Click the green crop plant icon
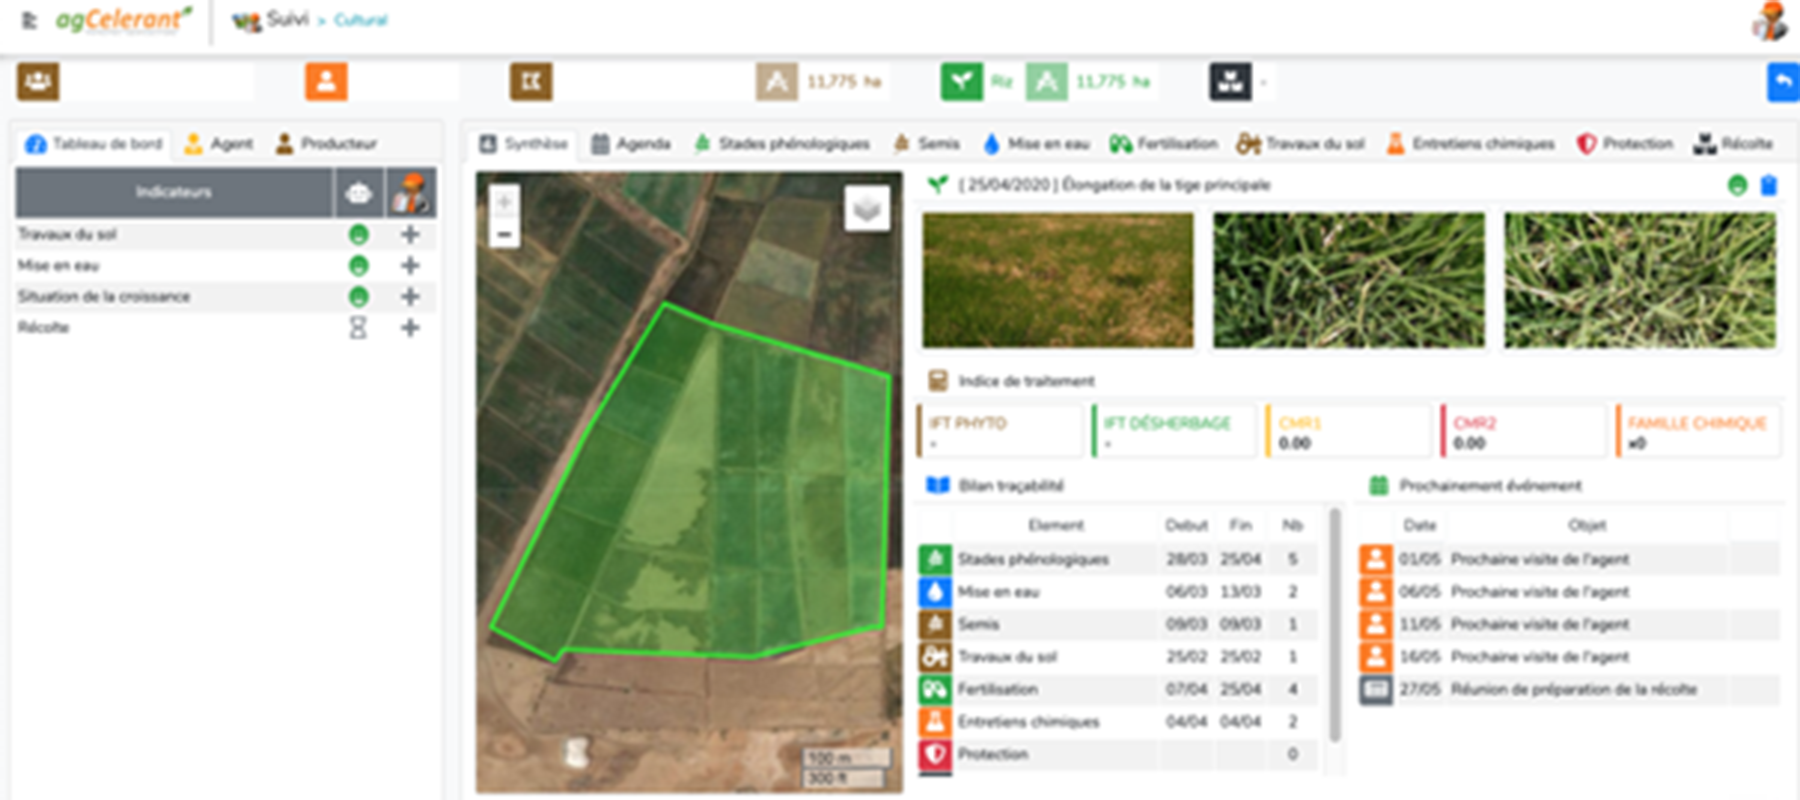 (961, 82)
